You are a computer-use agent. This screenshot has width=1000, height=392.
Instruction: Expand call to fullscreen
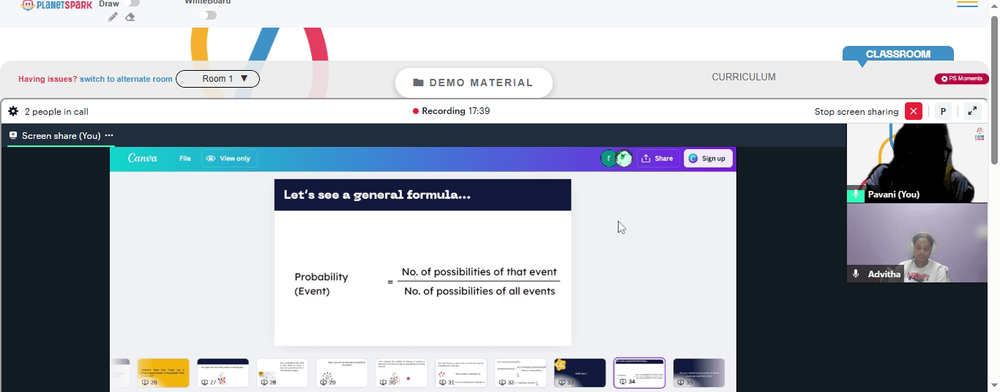click(x=972, y=111)
